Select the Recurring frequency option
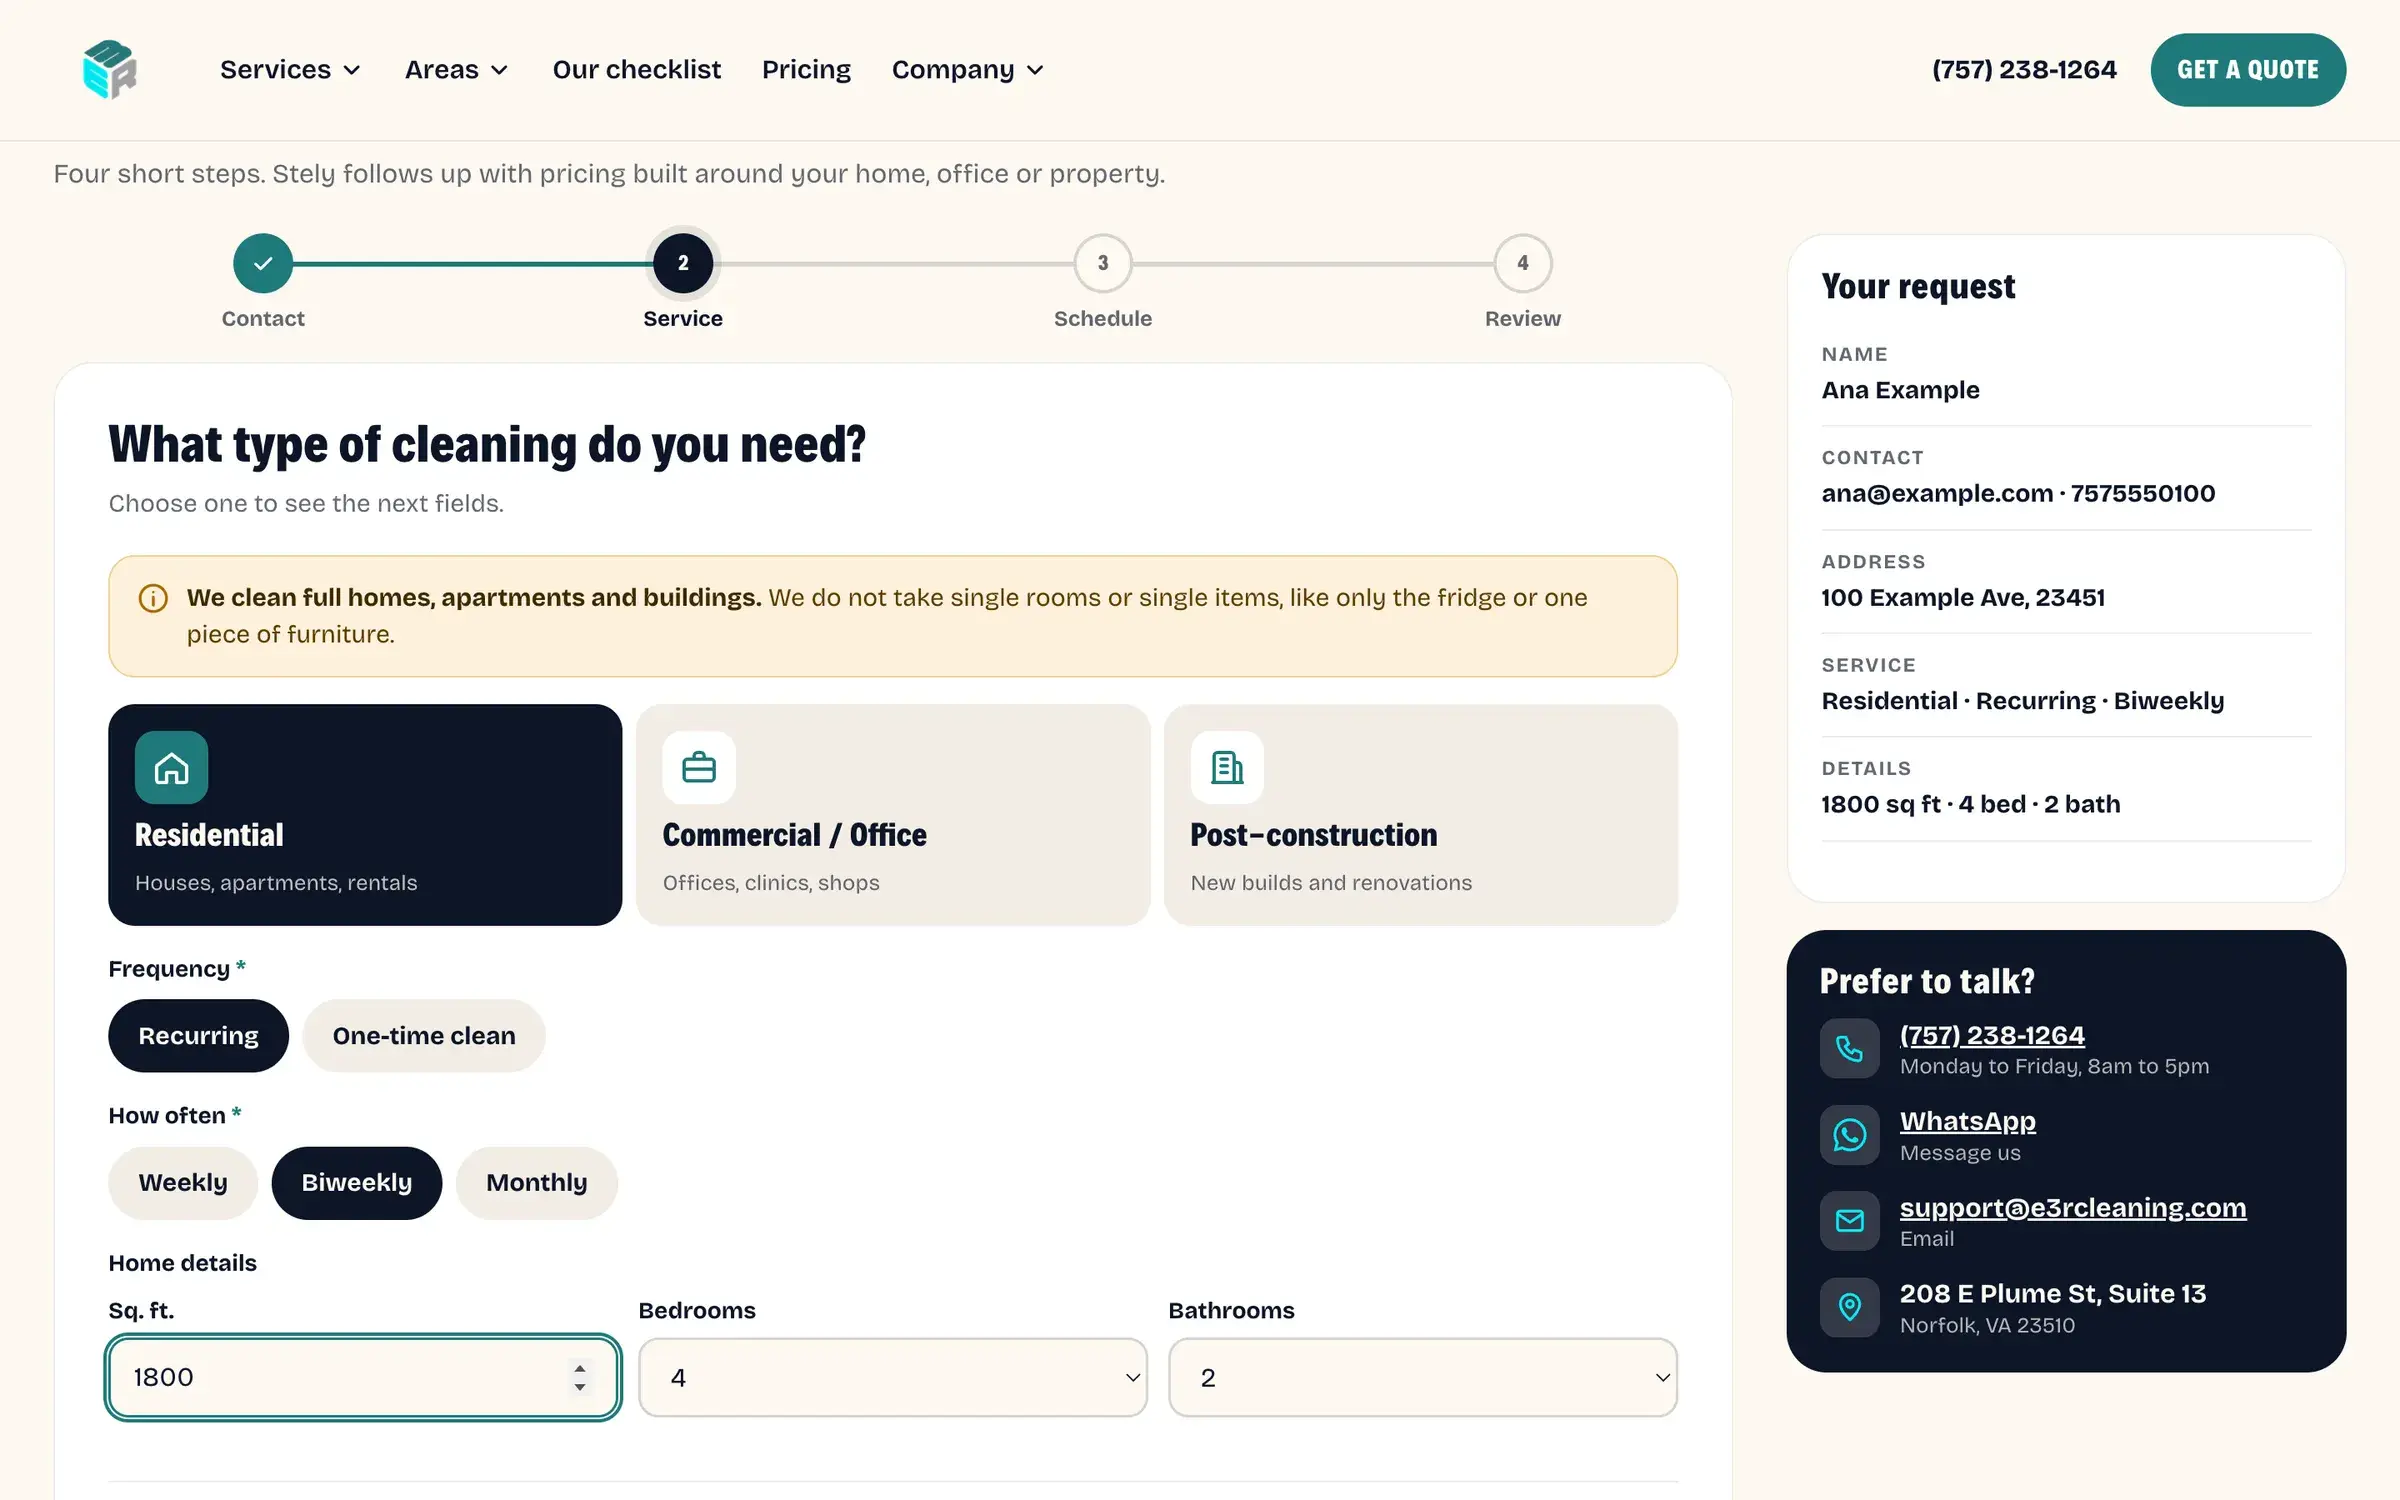Screen dimensions: 2400x1500 click(x=198, y=1035)
